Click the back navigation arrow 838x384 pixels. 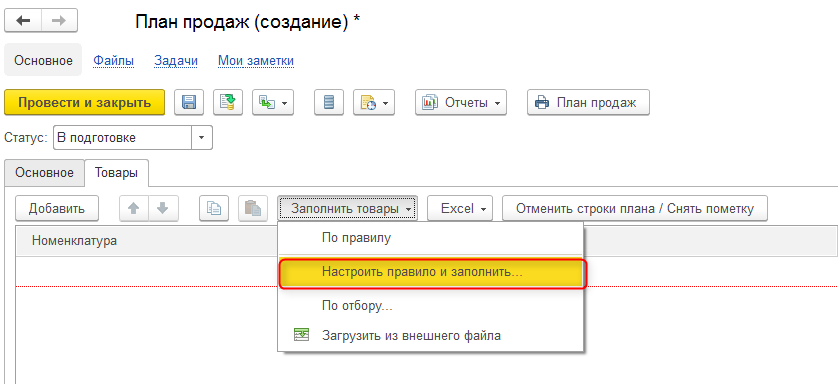(23, 21)
